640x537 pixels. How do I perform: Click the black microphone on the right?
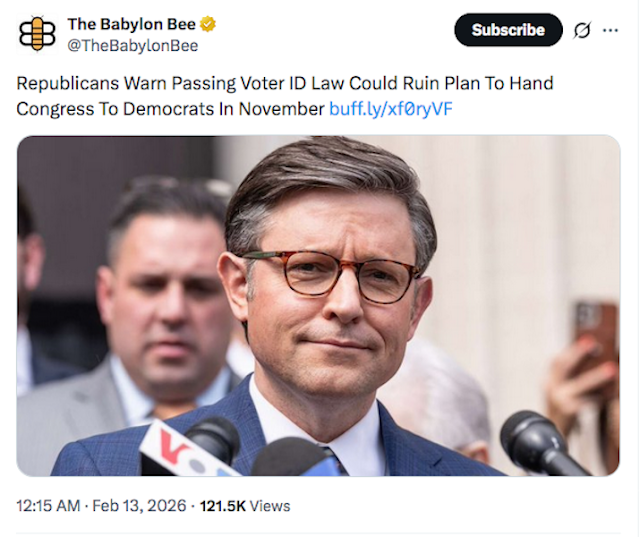pyautogui.click(x=540, y=440)
